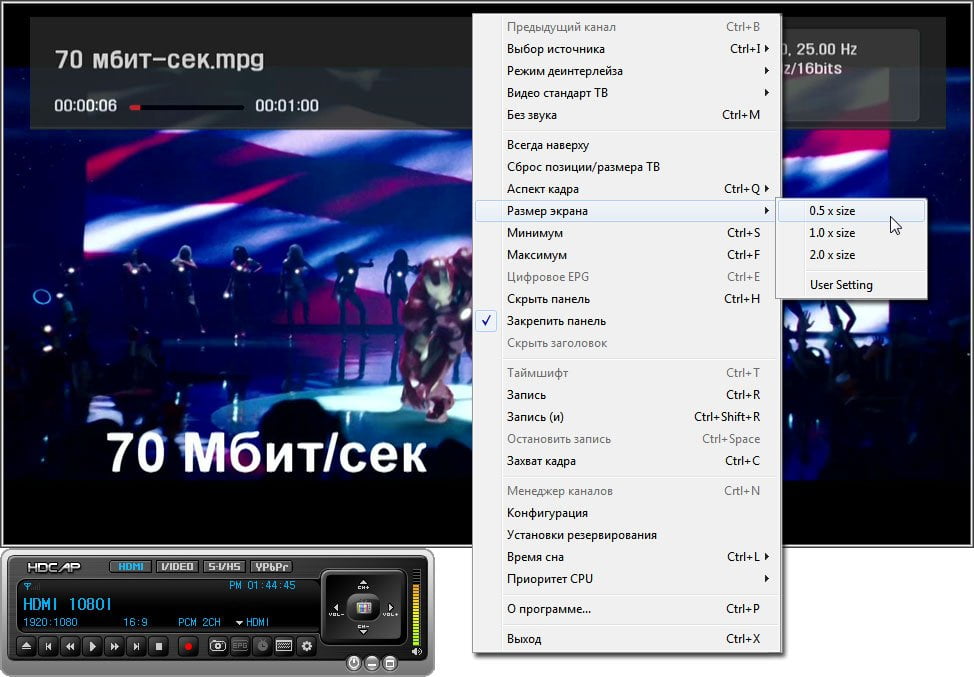Open 'Конфигурация' menu item

point(627,513)
